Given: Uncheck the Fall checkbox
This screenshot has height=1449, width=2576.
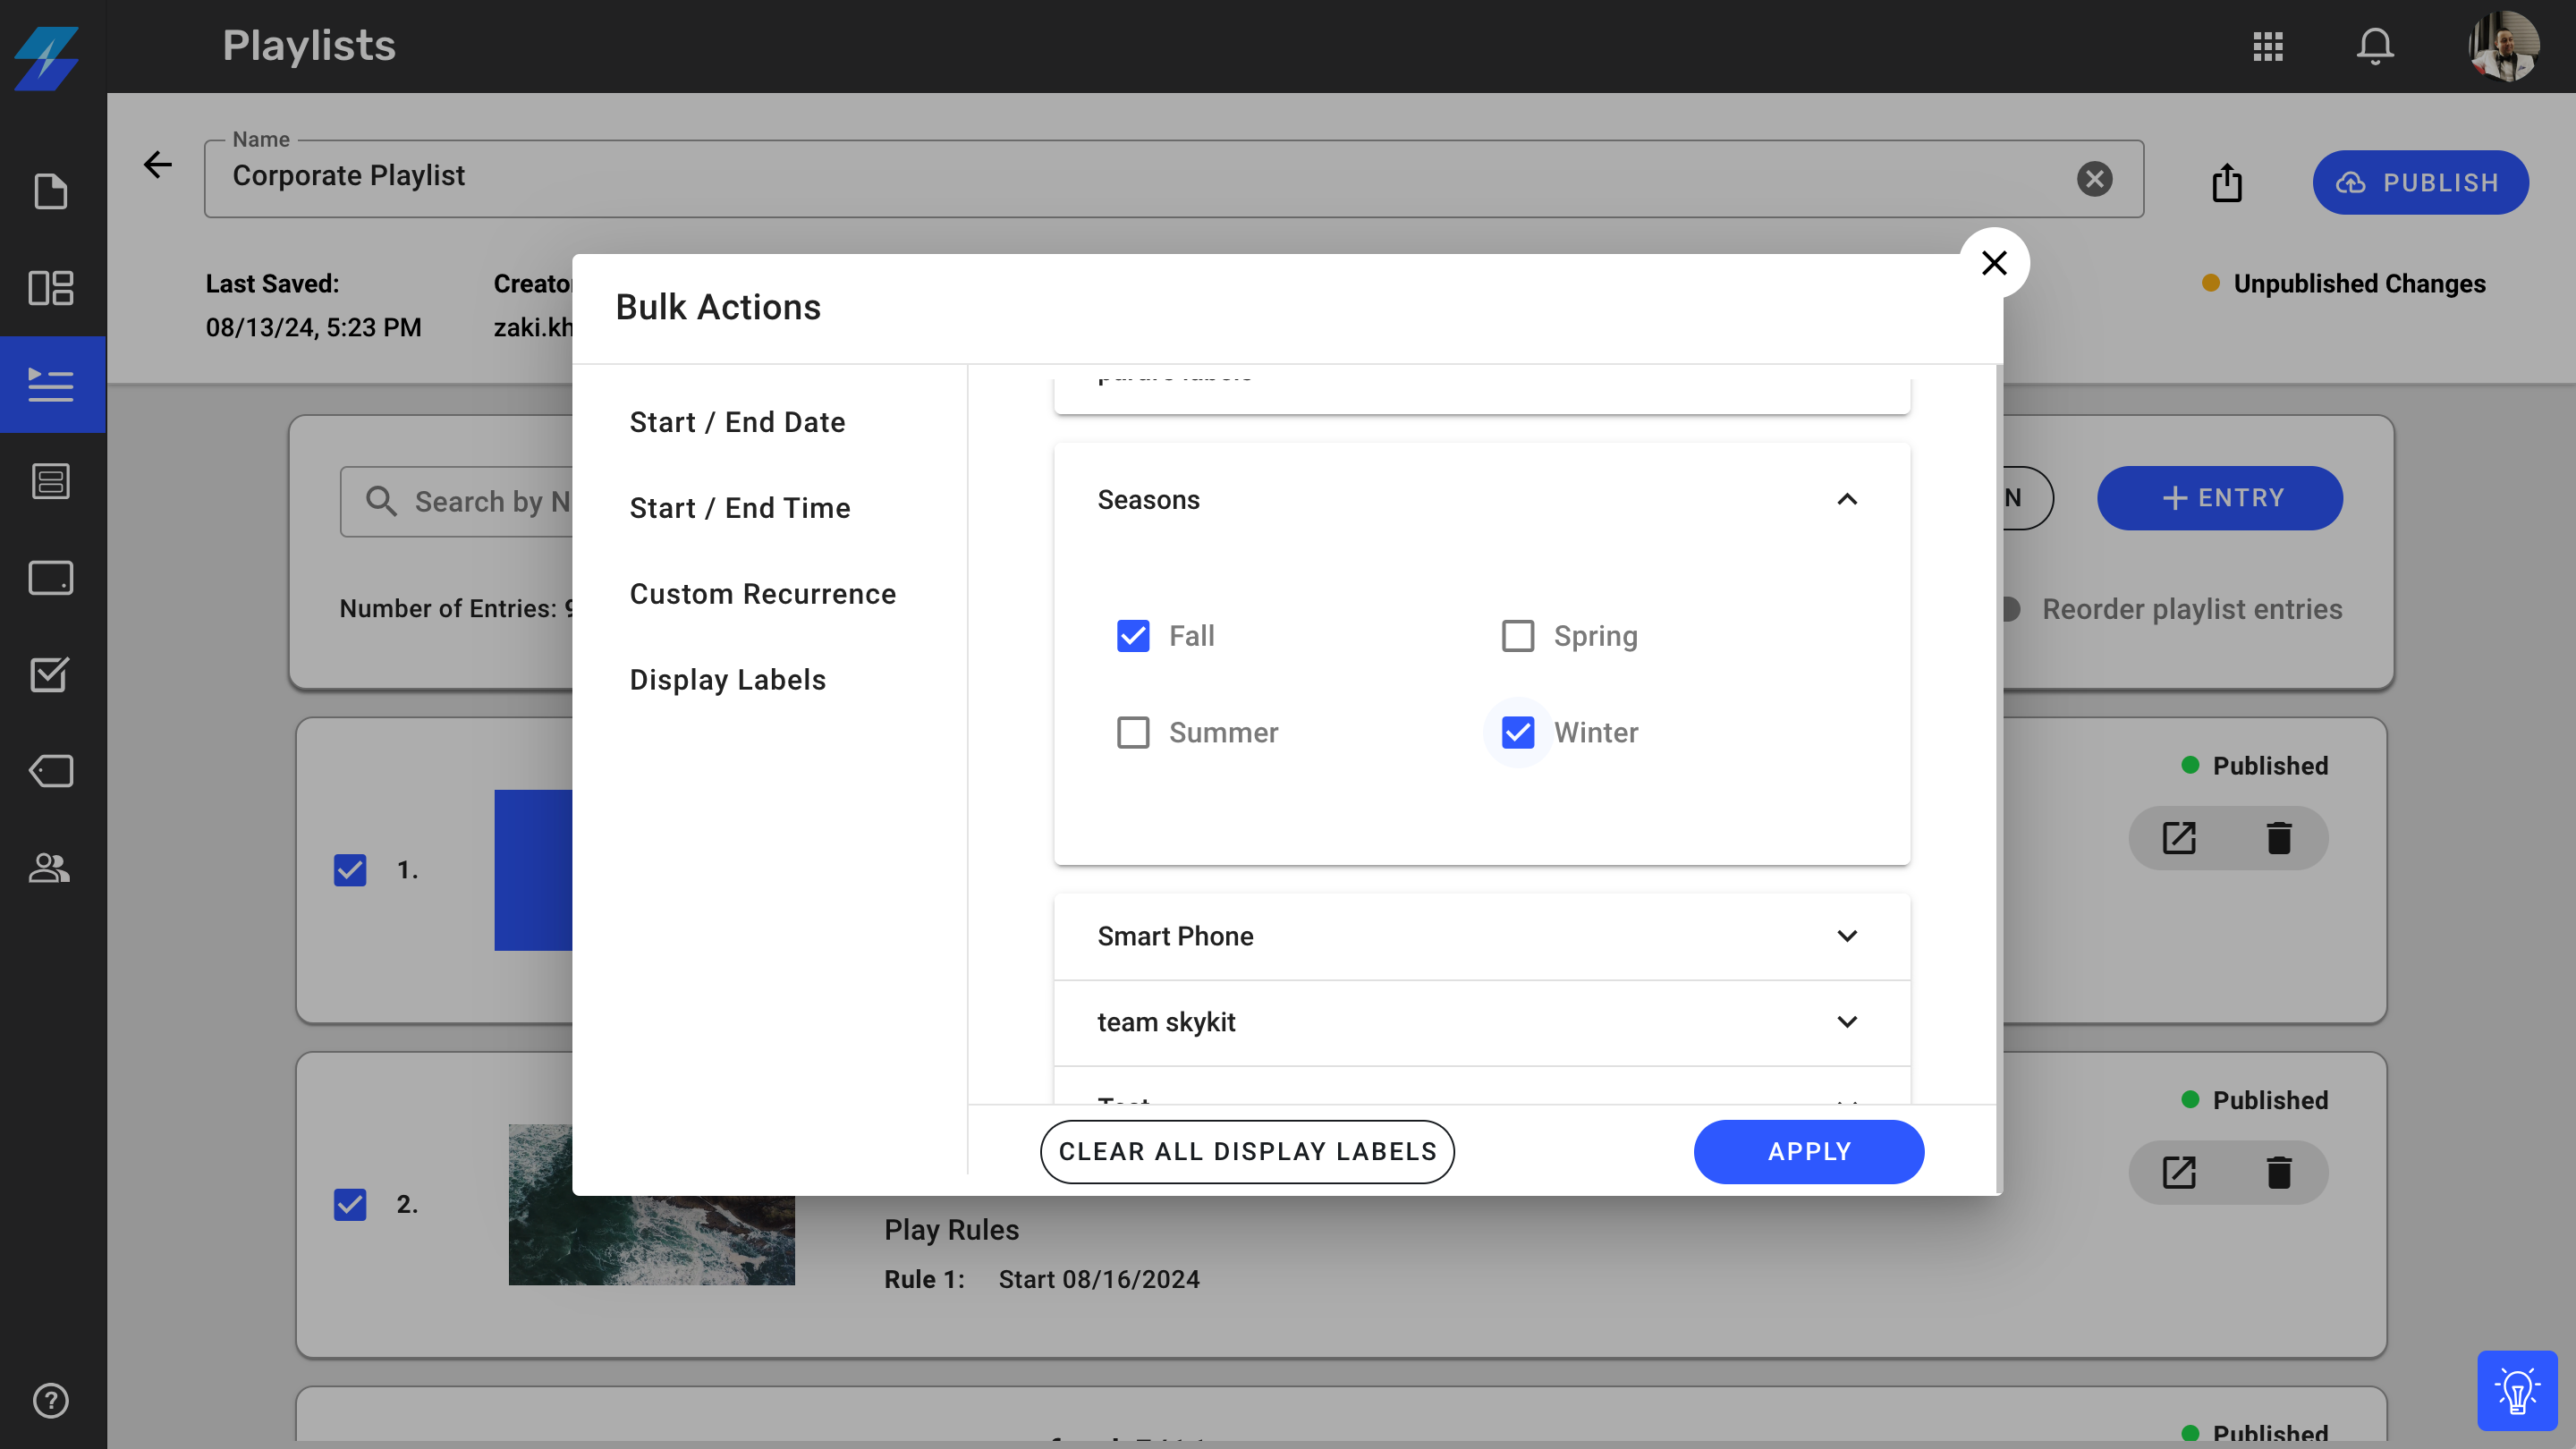Looking at the screenshot, I should coord(1133,636).
